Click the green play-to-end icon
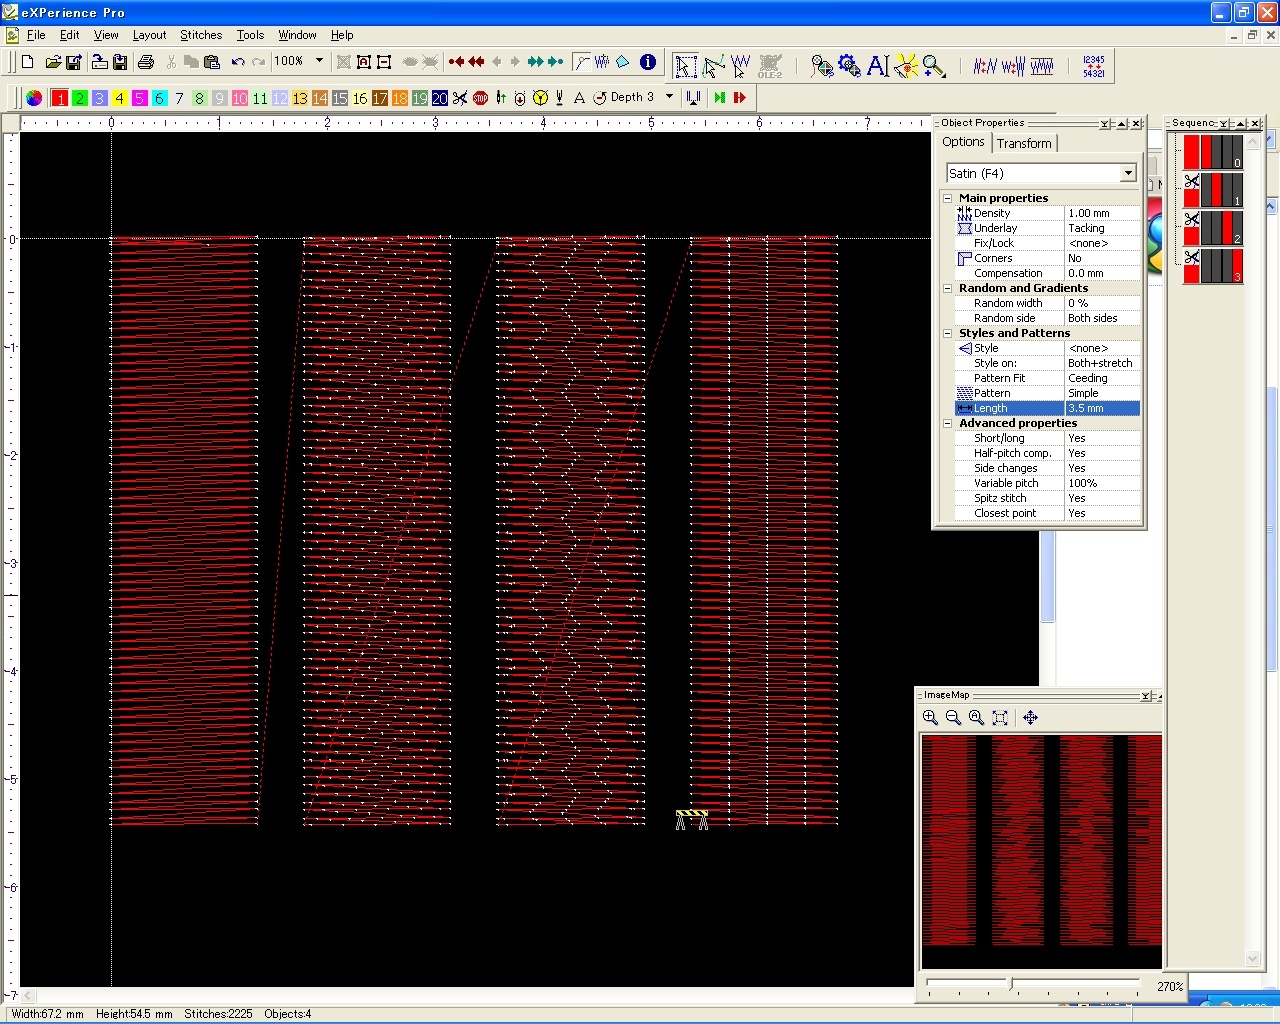1280x1024 pixels. [719, 98]
